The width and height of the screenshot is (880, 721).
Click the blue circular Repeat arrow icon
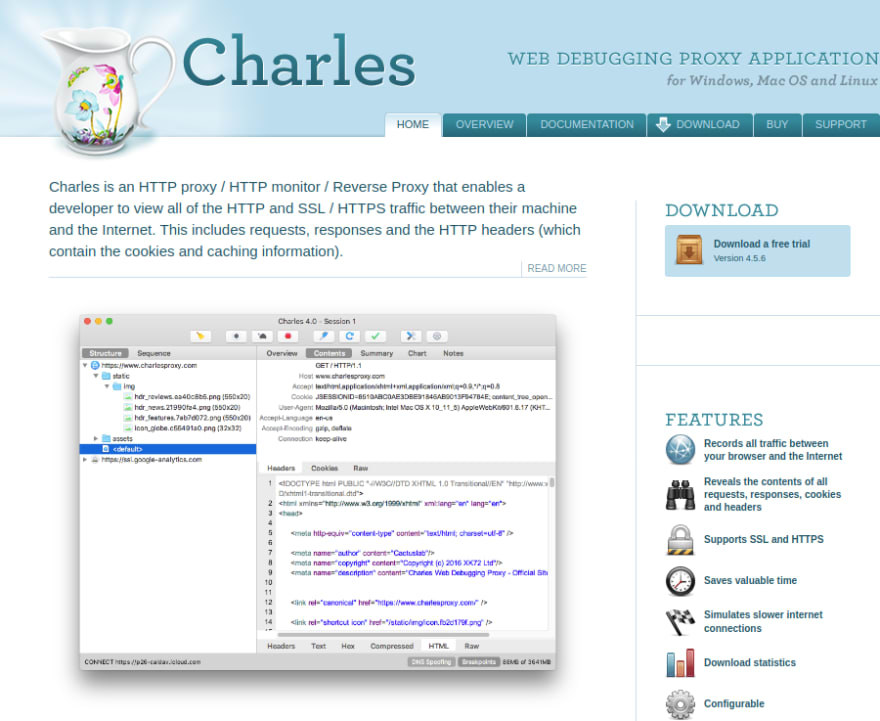pos(350,336)
